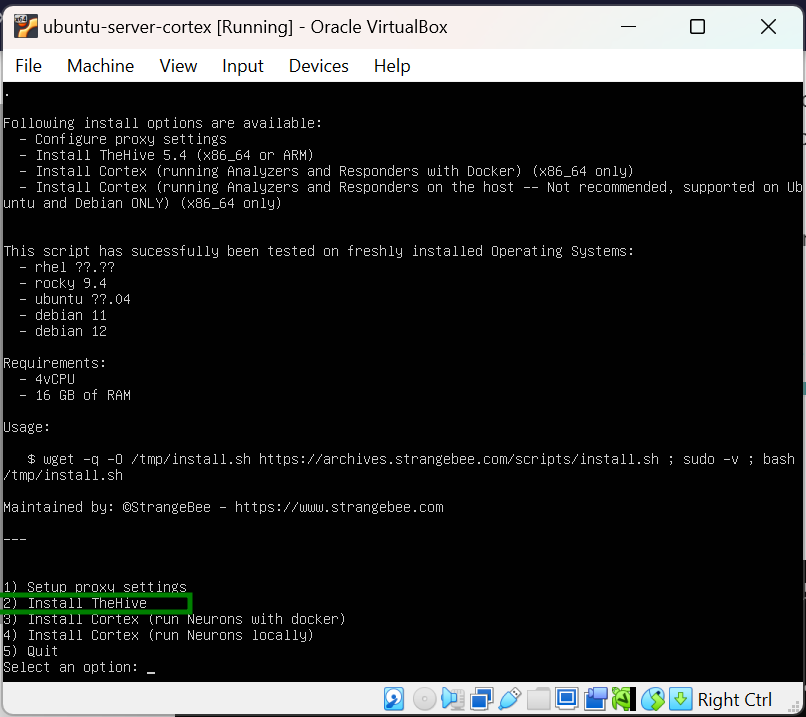Click the https://www.strangebee.com URL text

339,507
